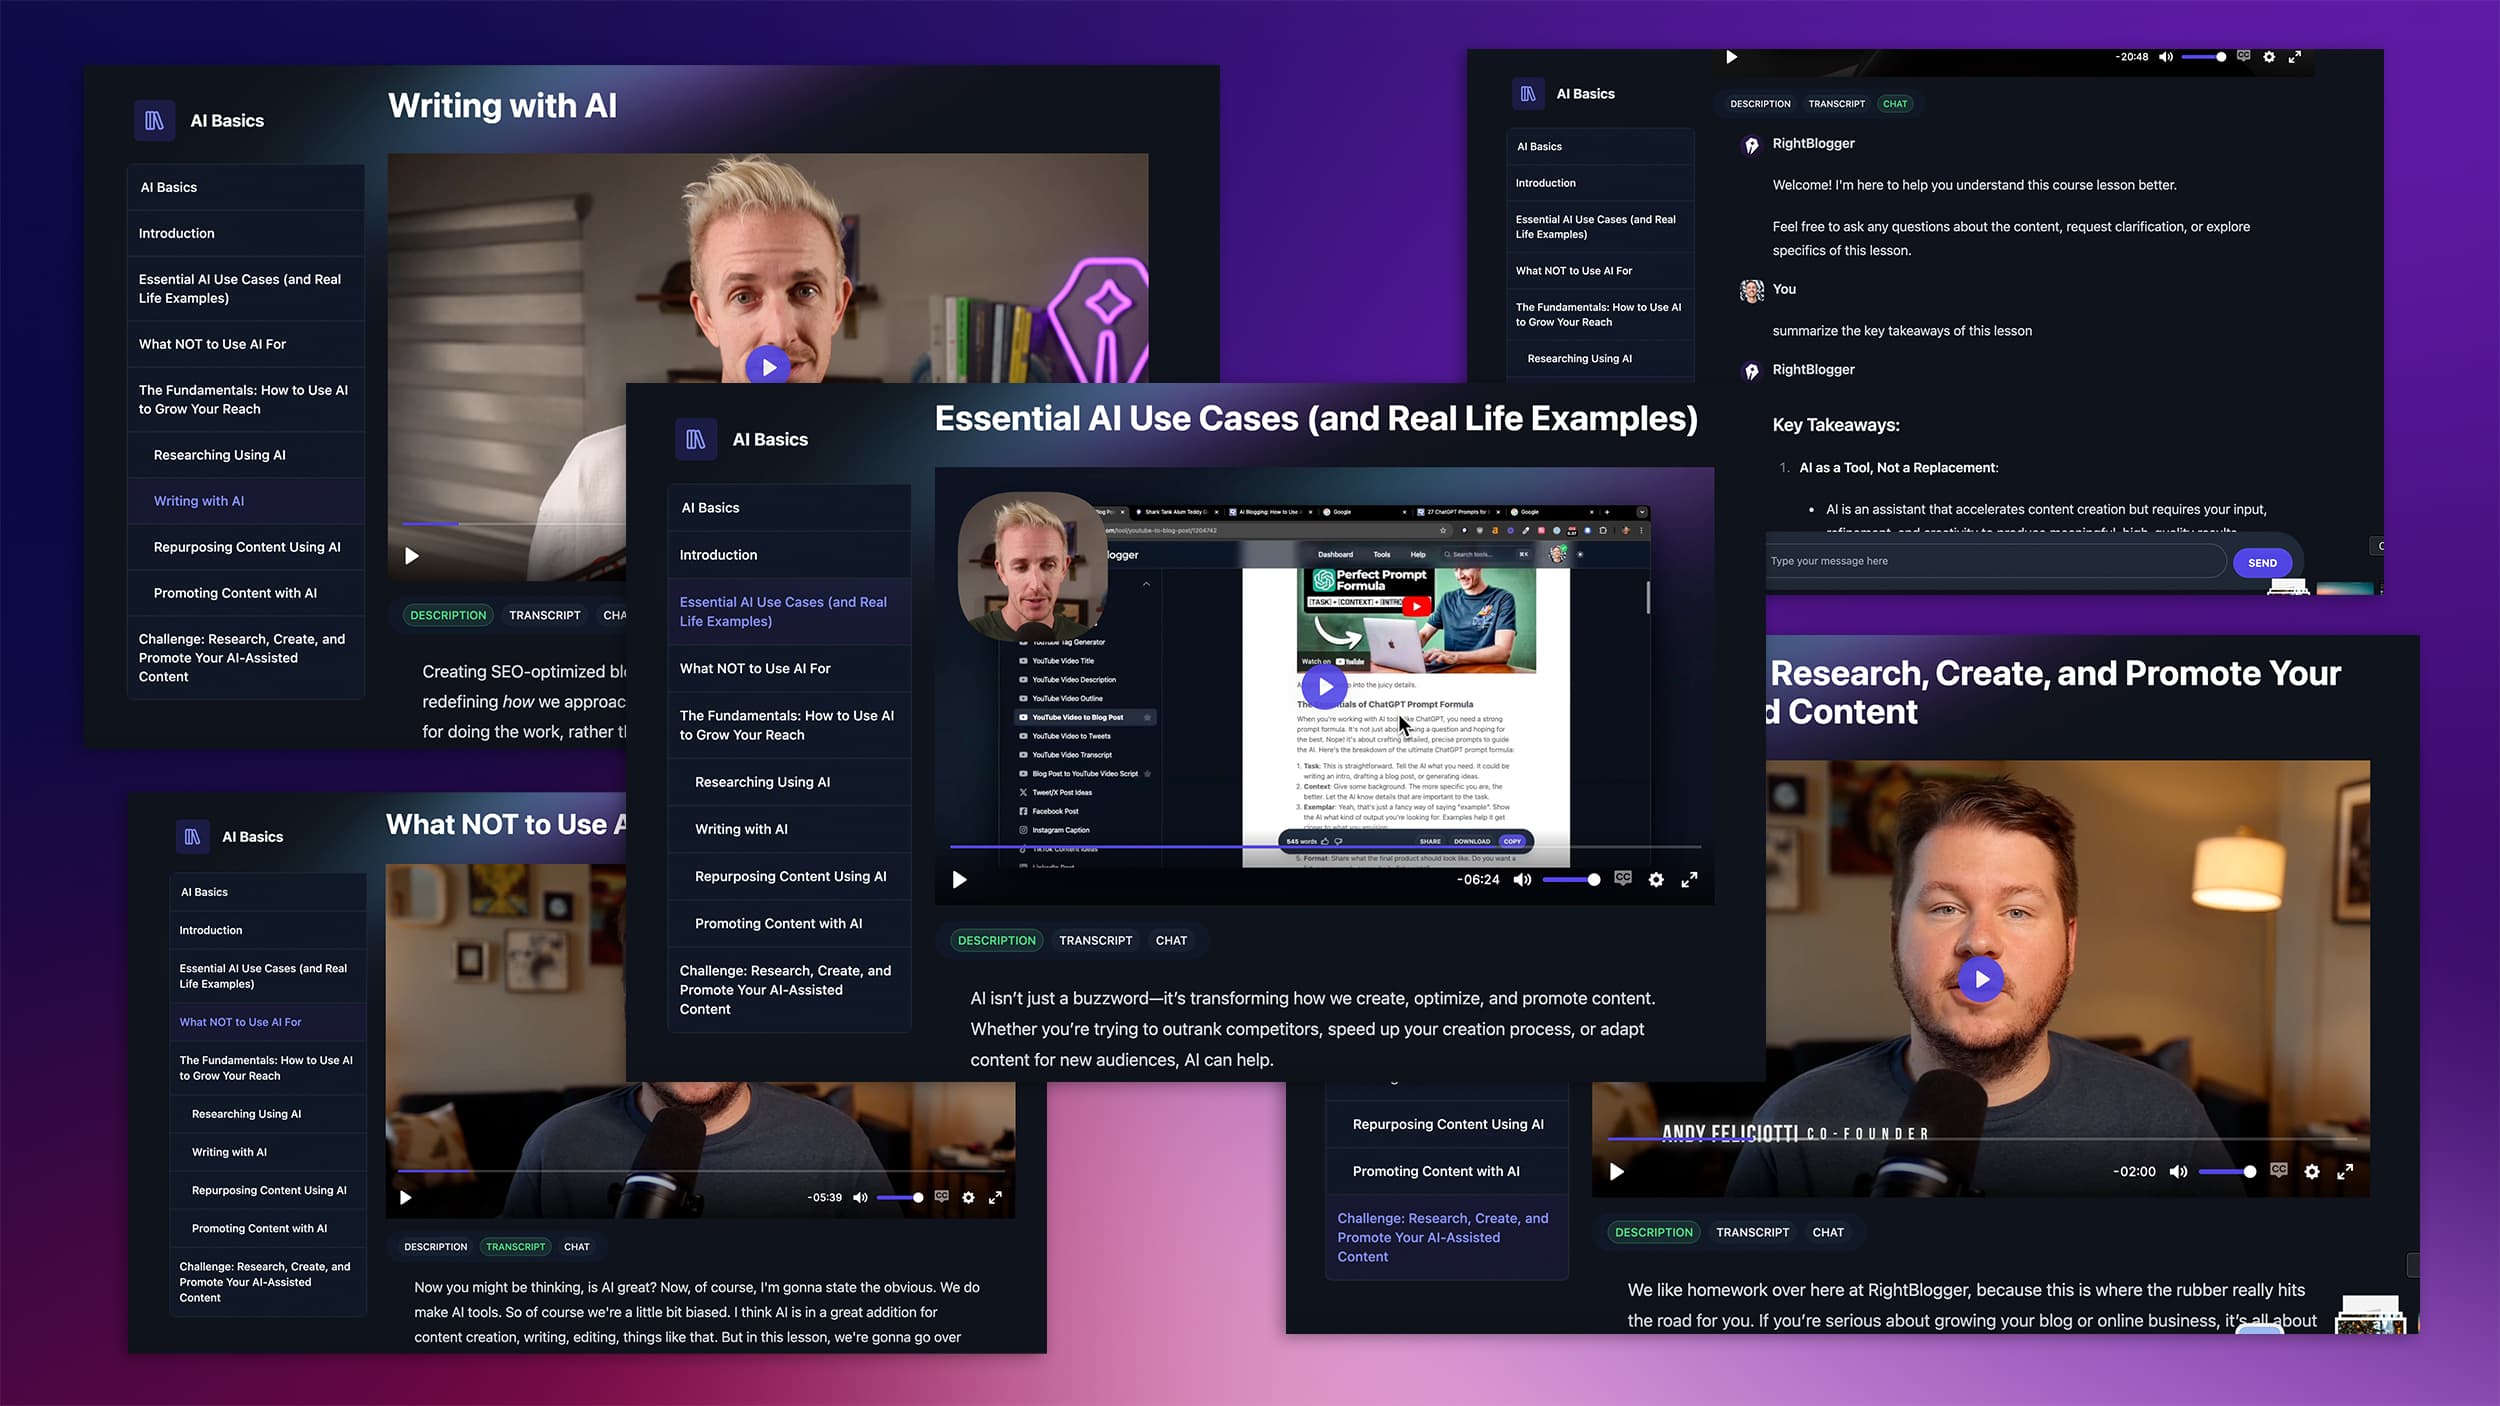Viewport: 2500px width, 1406px height.
Task: Click the settings gear icon on video player
Action: pyautogui.click(x=1655, y=879)
